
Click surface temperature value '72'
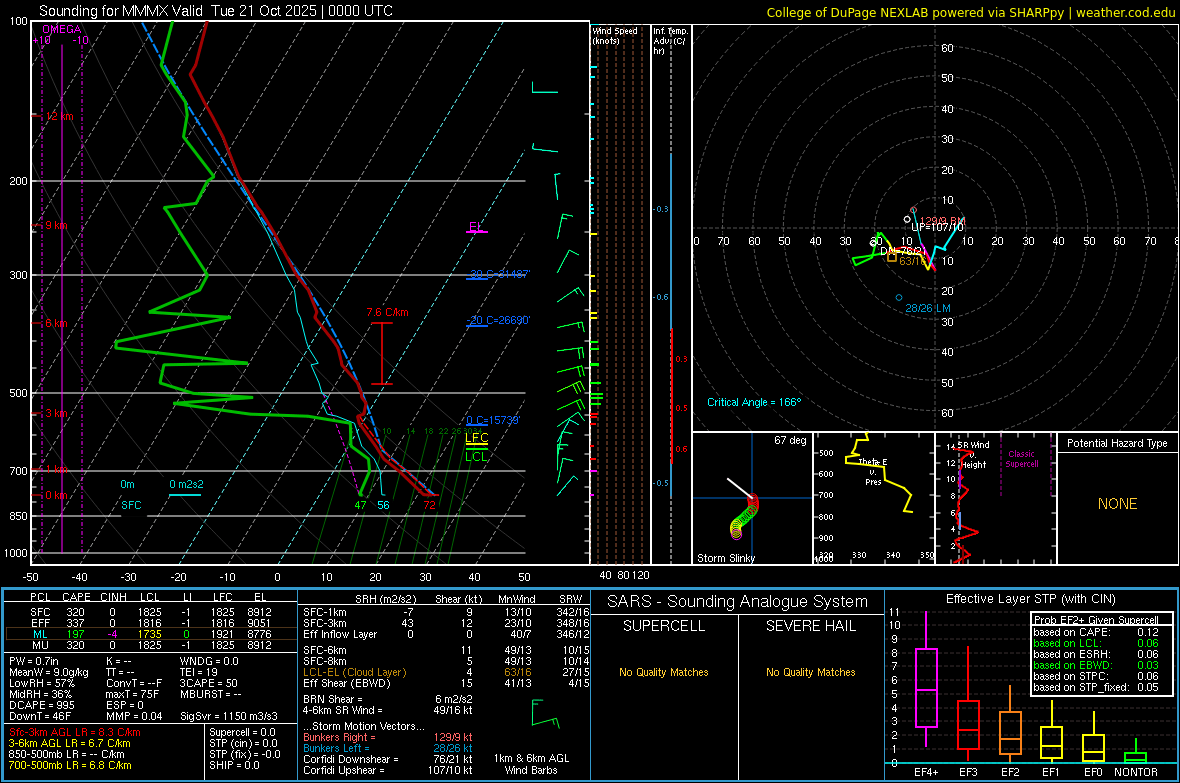(x=429, y=505)
